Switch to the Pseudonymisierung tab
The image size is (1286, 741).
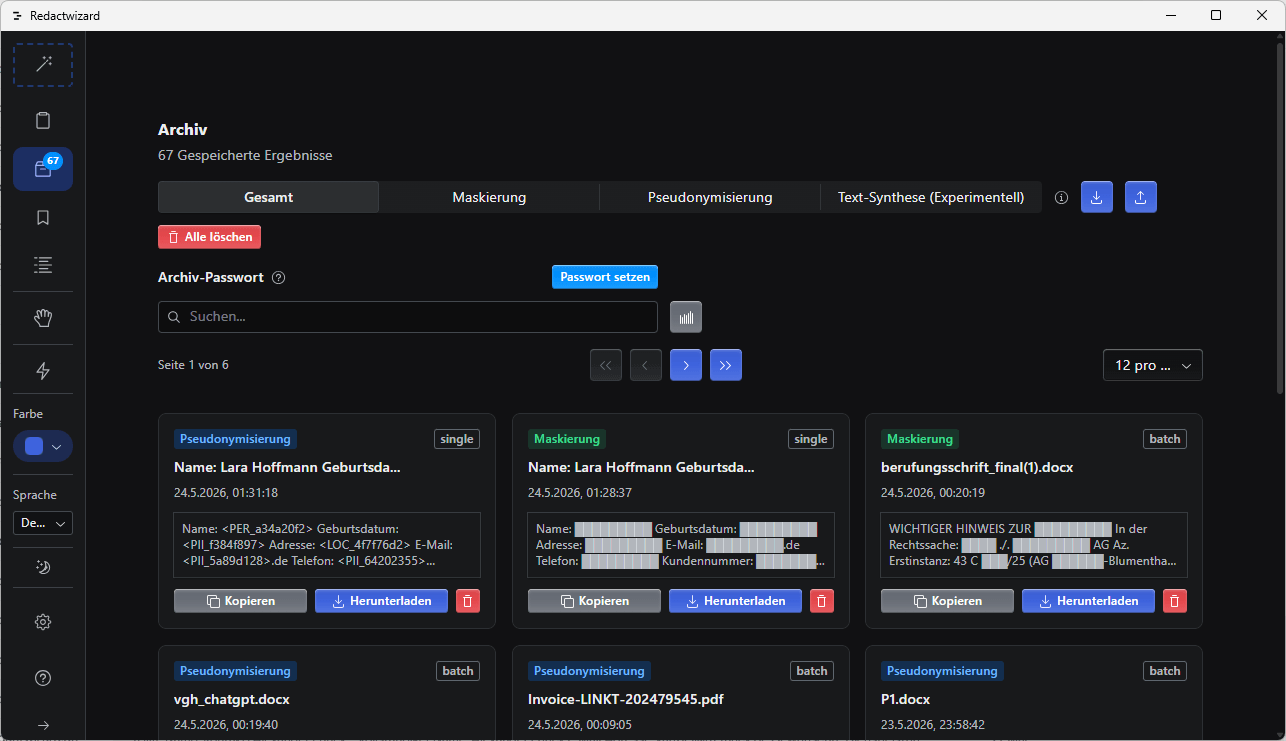pyautogui.click(x=710, y=197)
